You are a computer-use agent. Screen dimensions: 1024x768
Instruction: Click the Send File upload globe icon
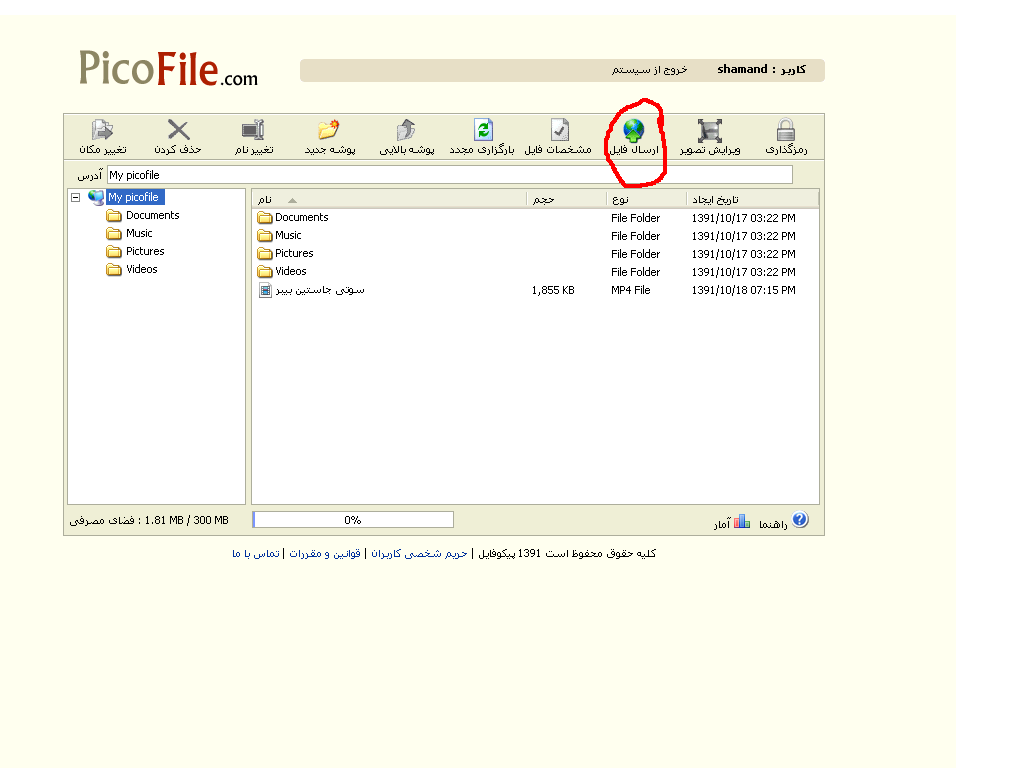[x=634, y=130]
